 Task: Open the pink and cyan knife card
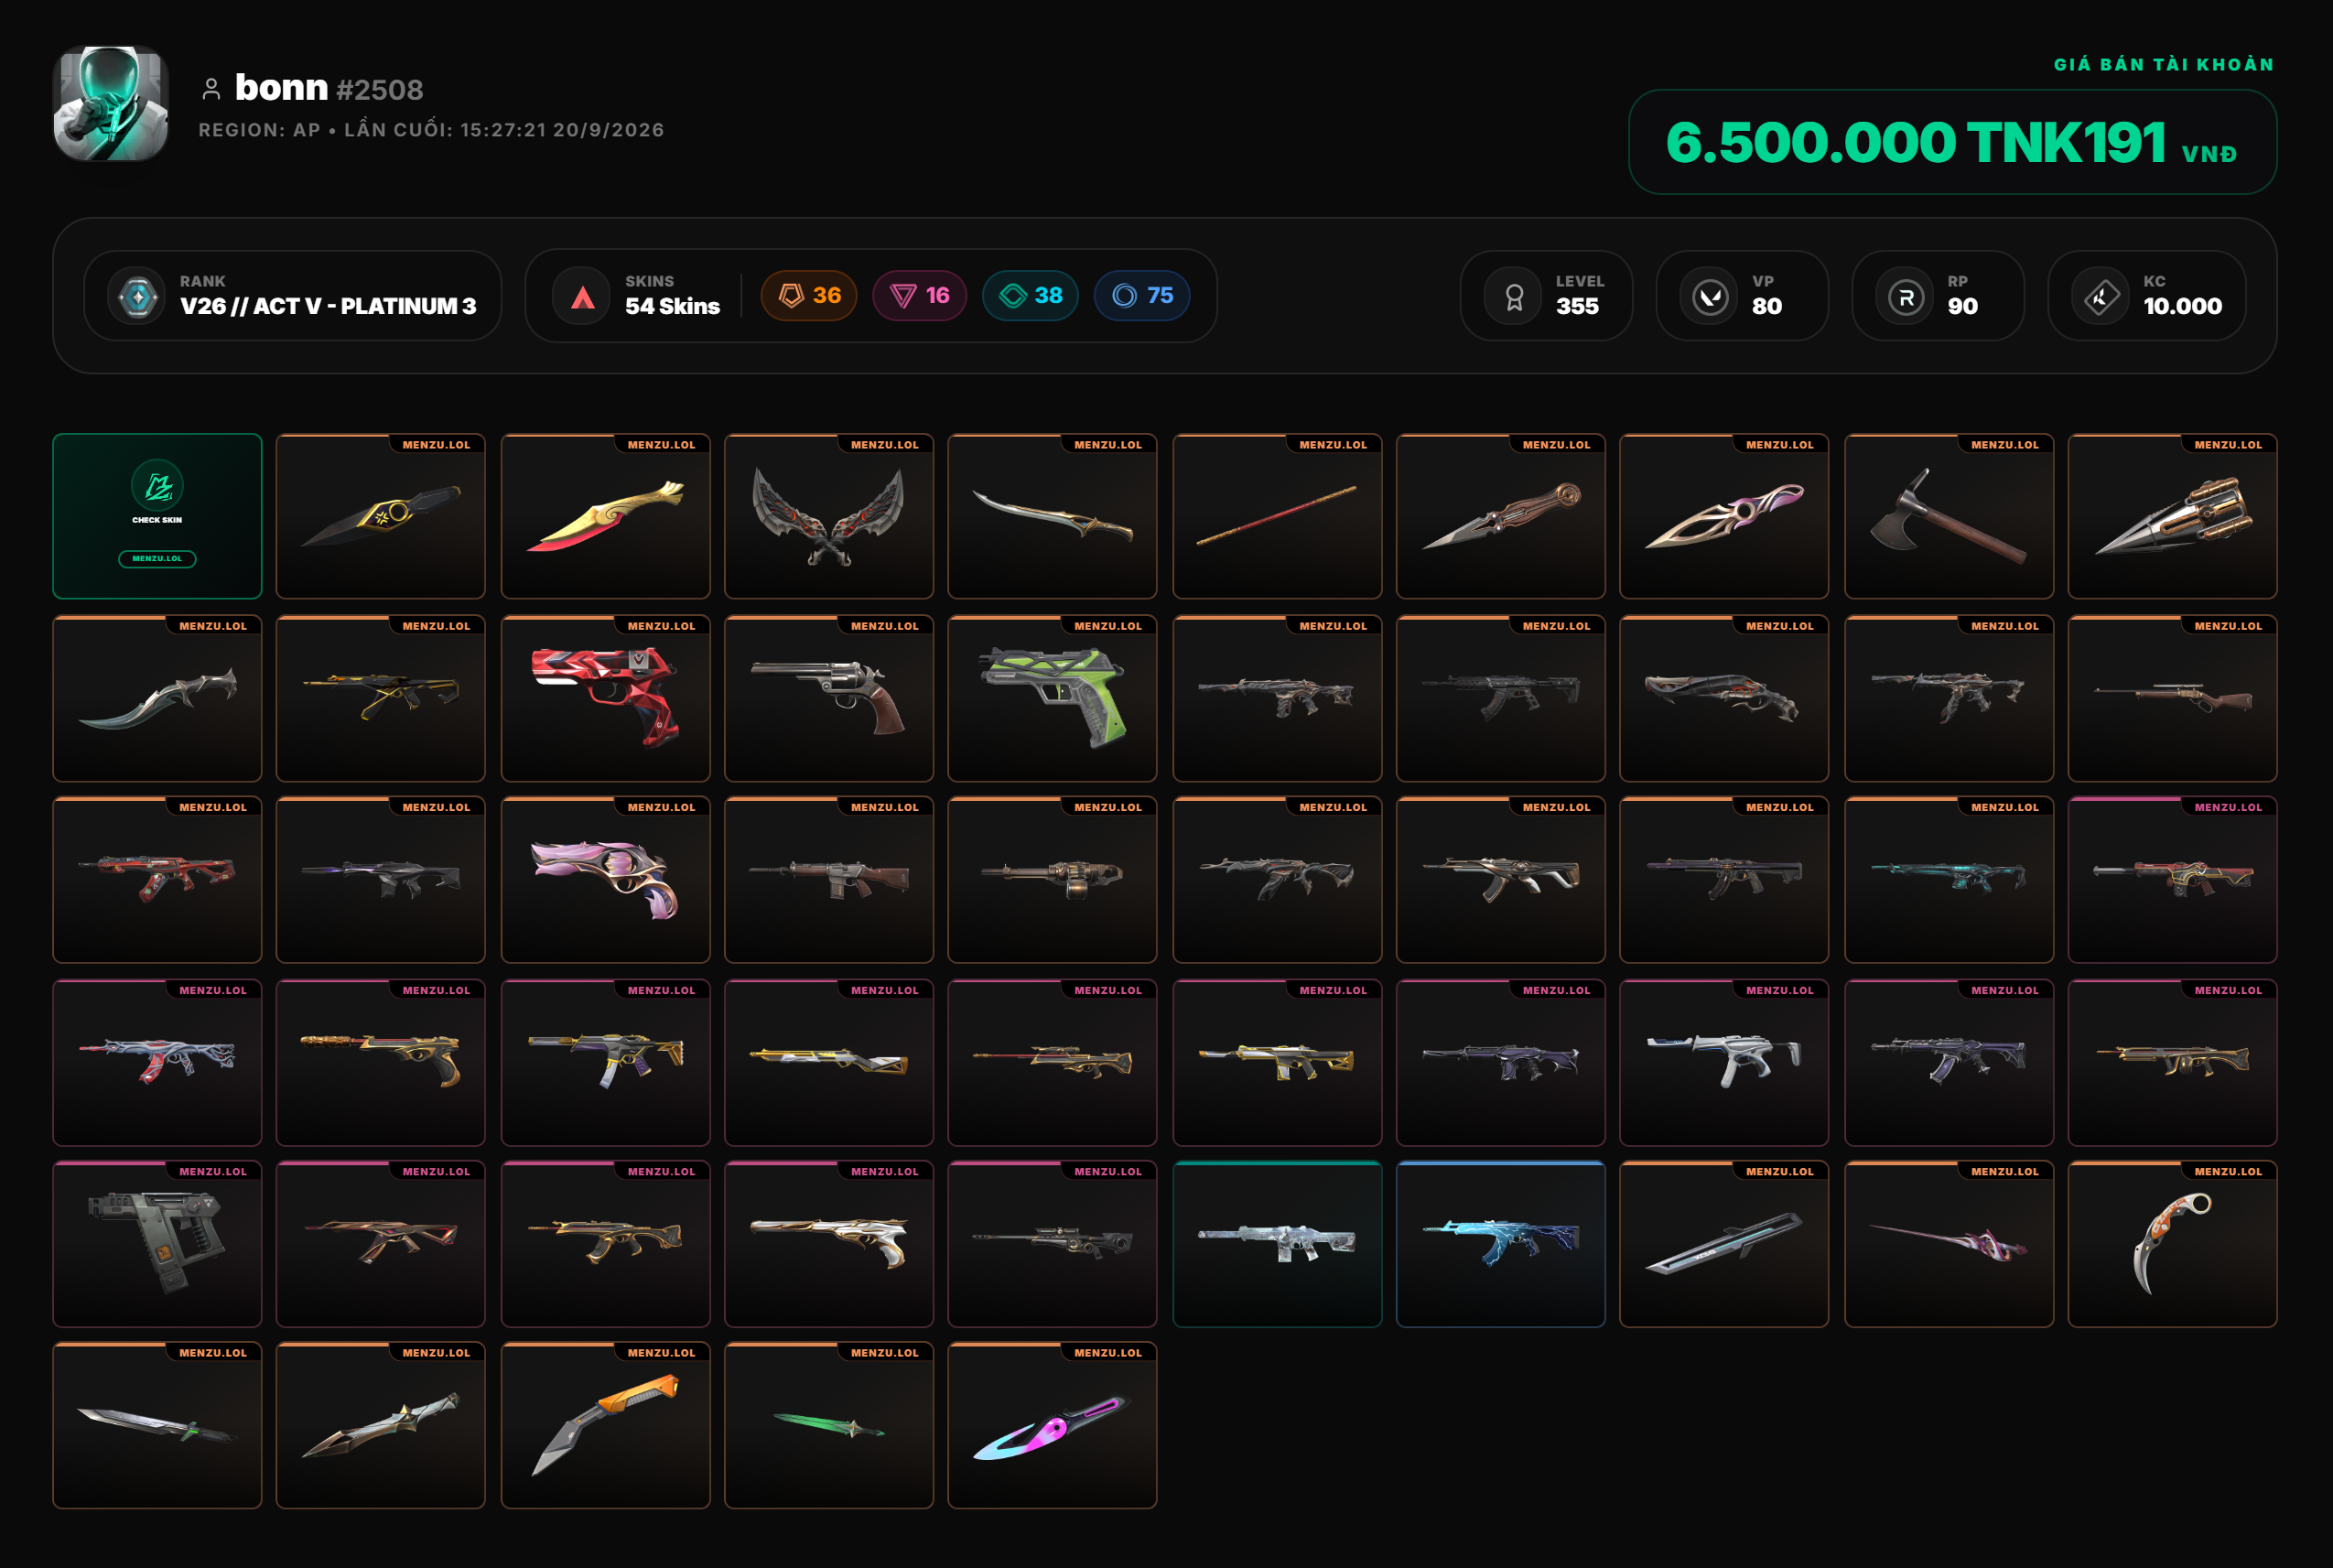pyautogui.click(x=1052, y=1424)
